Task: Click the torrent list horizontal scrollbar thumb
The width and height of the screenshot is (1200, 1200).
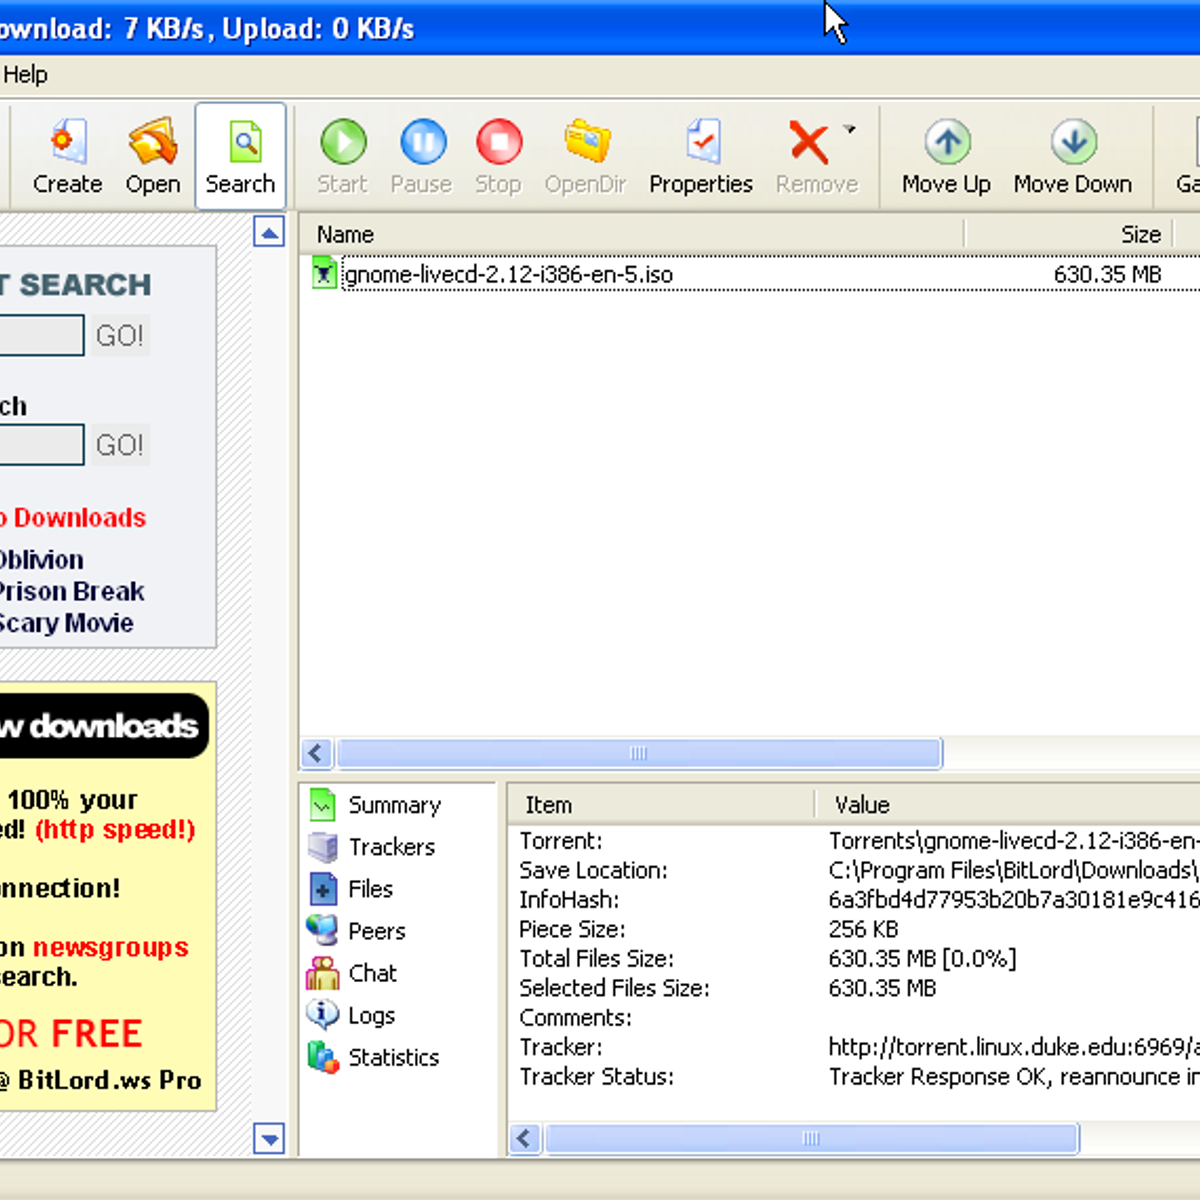Action: click(639, 753)
